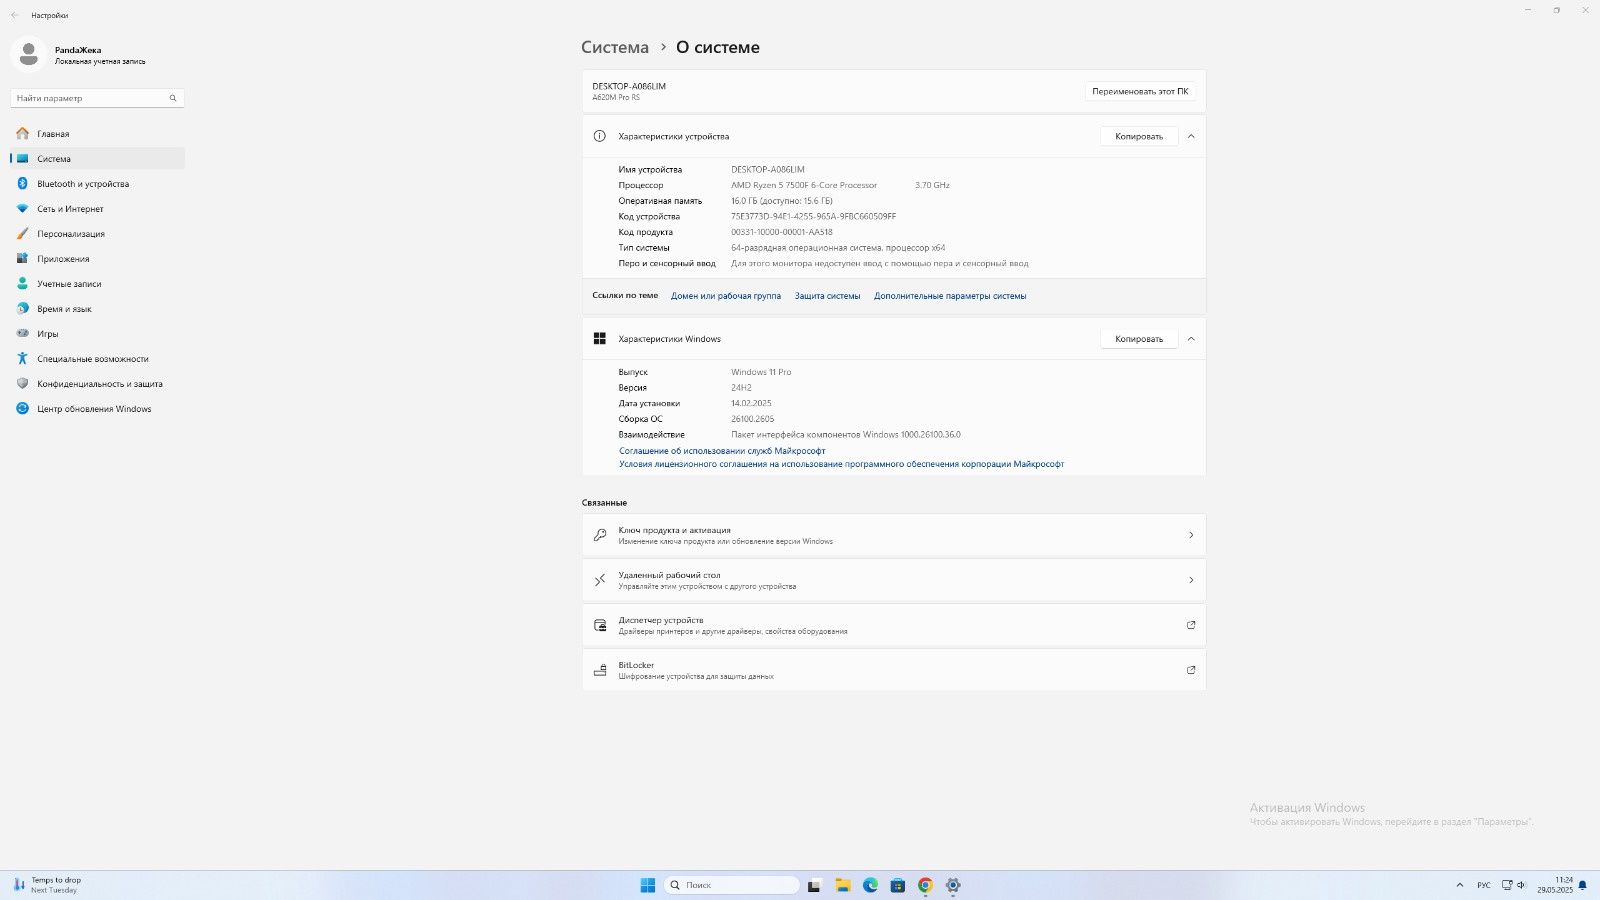Select the version value 24H2

click(x=741, y=388)
